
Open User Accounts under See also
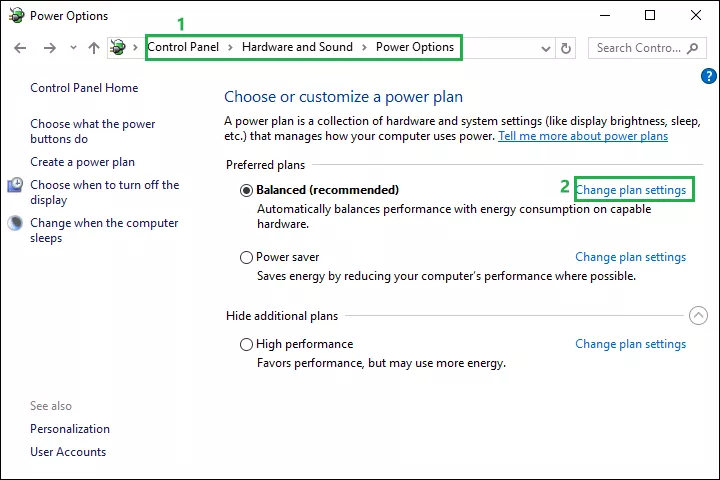coord(68,452)
